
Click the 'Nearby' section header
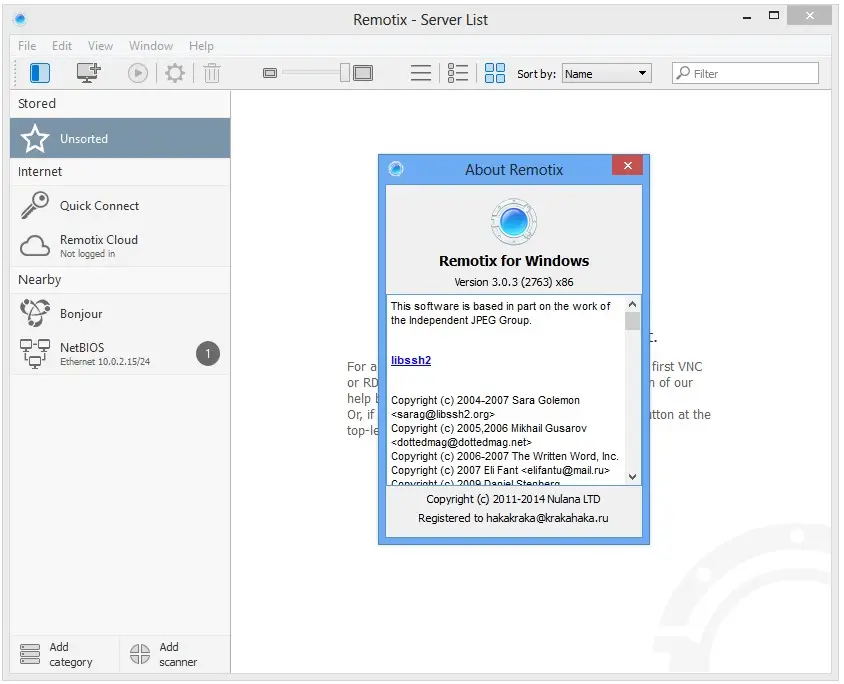(40, 279)
